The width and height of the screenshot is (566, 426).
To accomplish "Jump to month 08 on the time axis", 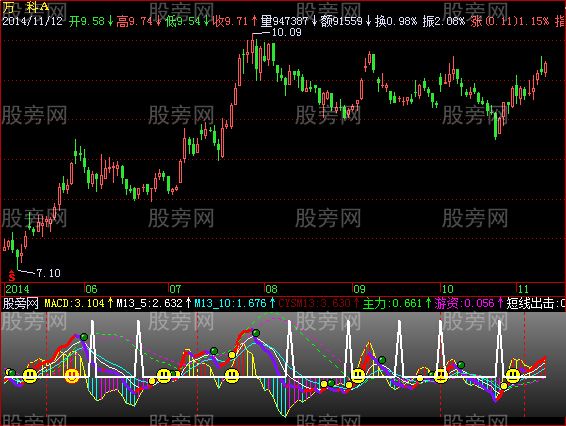I will click(271, 289).
